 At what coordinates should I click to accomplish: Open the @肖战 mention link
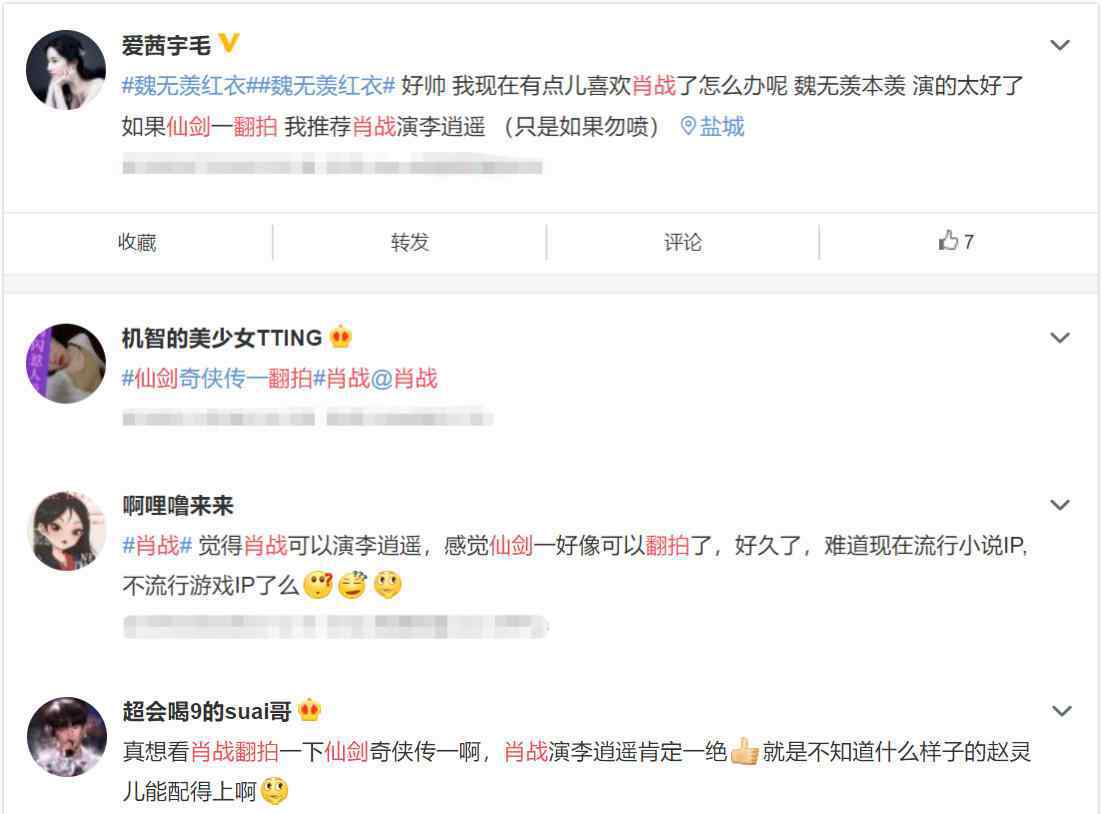(x=403, y=378)
